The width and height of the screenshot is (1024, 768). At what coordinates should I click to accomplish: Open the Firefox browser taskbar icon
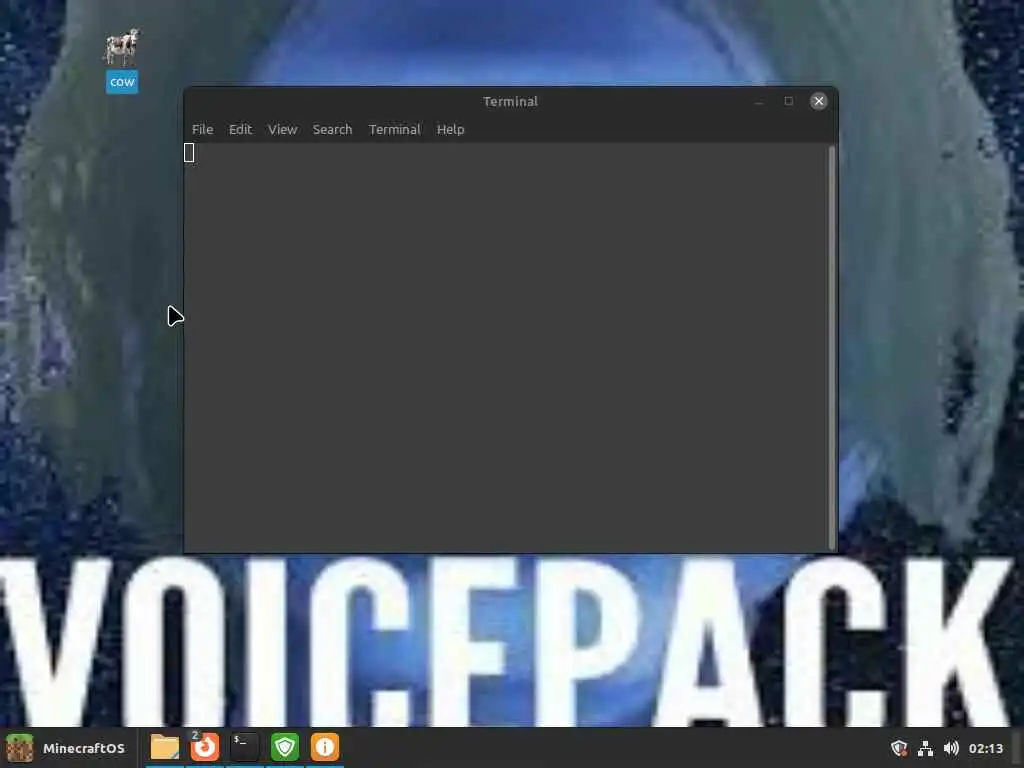click(x=204, y=747)
